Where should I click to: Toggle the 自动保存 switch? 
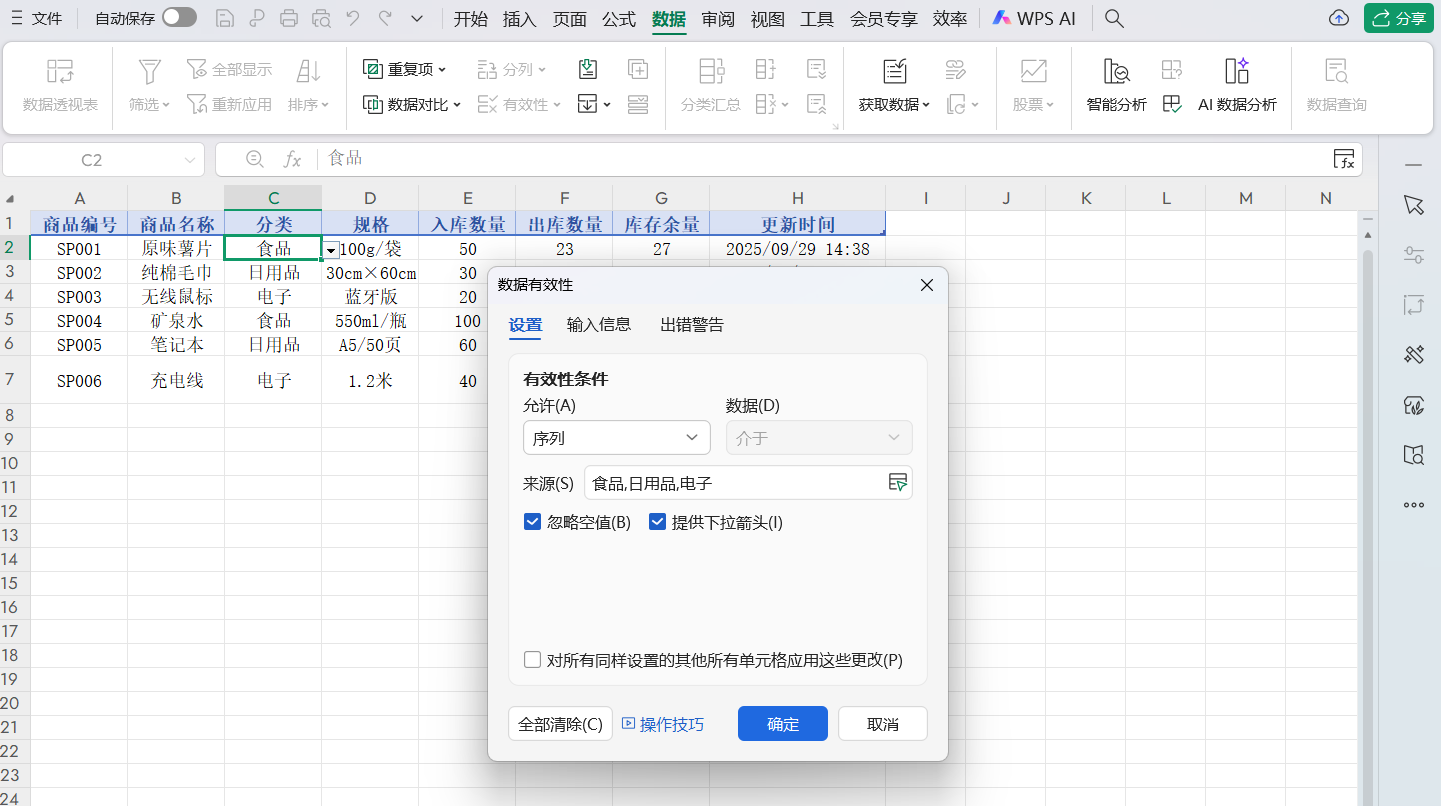coord(179,18)
